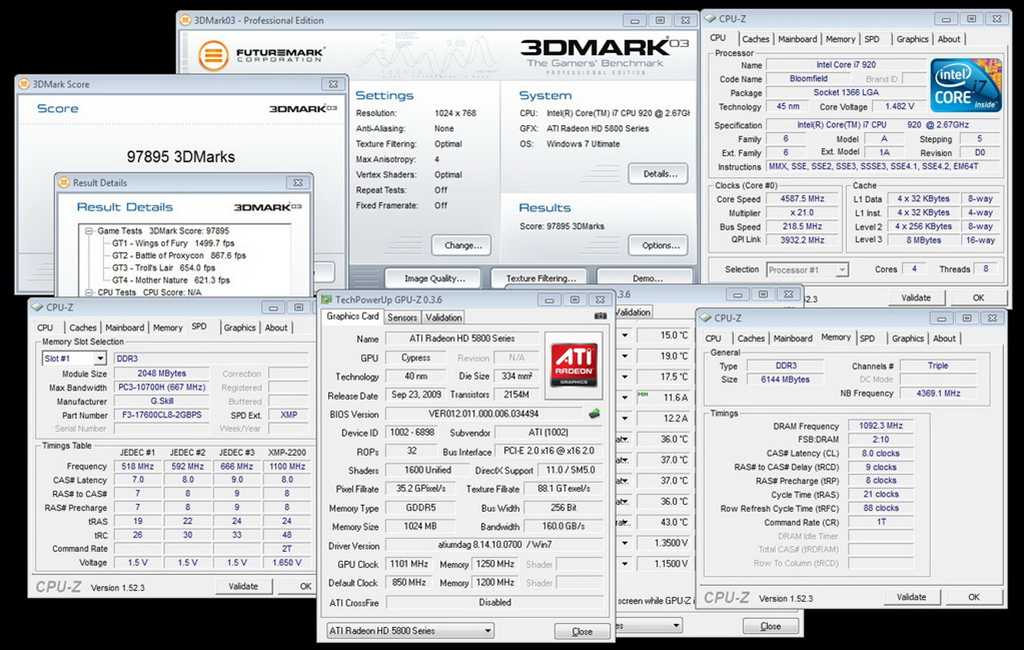
Task: Click OK in the timings CPU-Z window
Action: [973, 597]
